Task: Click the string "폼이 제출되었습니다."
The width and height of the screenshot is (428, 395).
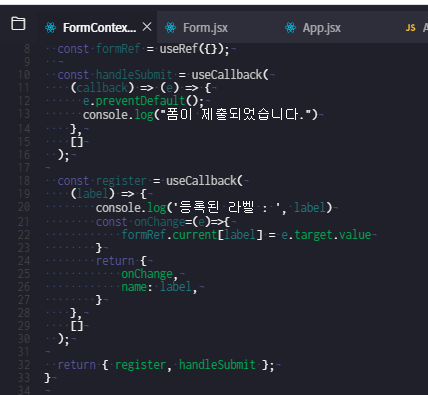Action: click(236, 115)
